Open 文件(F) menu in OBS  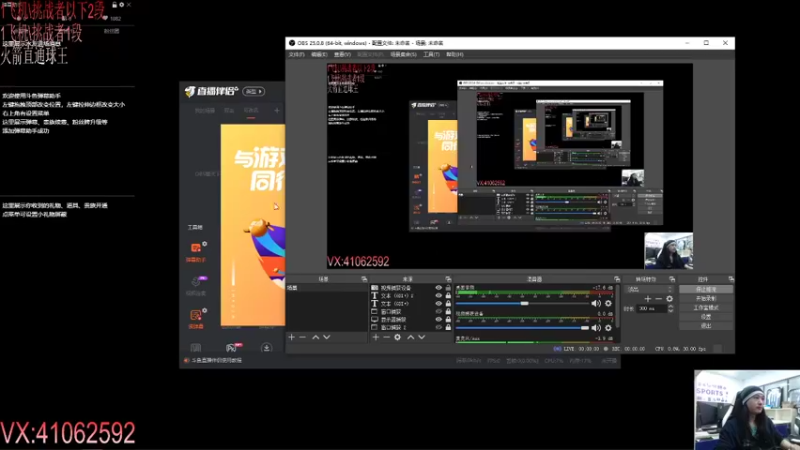point(296,55)
